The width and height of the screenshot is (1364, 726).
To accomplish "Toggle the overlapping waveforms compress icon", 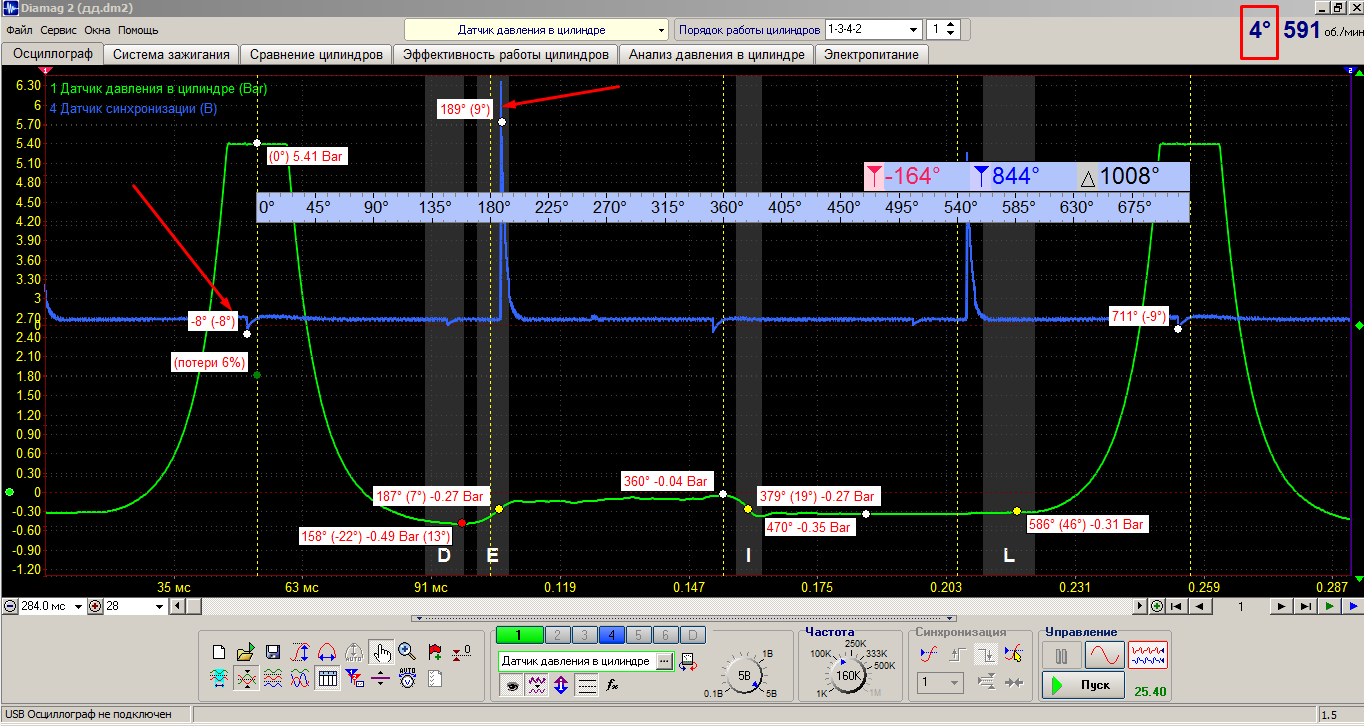I will coord(245,679).
